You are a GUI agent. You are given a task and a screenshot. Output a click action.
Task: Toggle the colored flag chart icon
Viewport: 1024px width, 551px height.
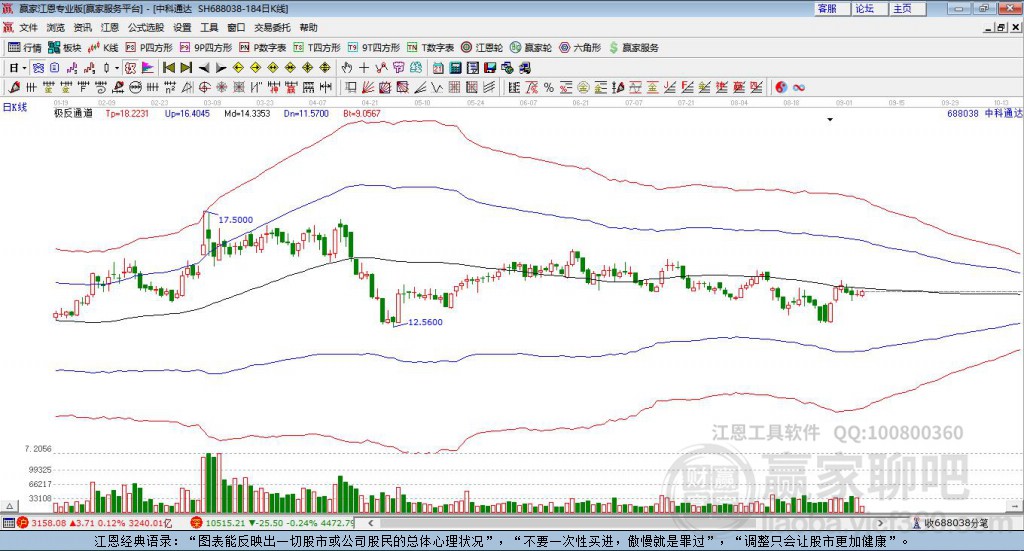pyautogui.click(x=148, y=68)
